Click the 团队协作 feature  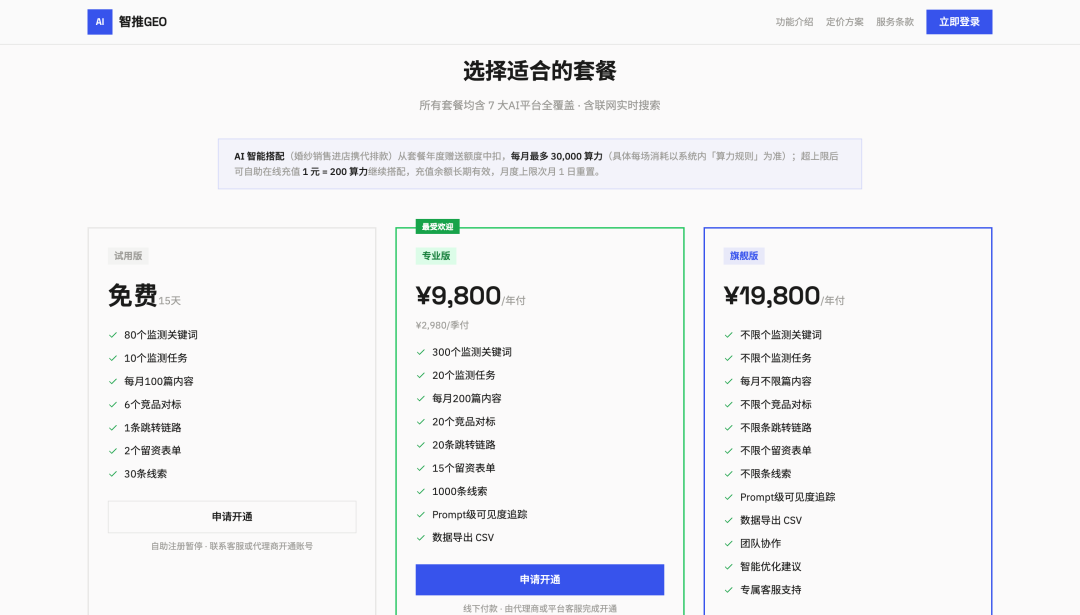(760, 543)
